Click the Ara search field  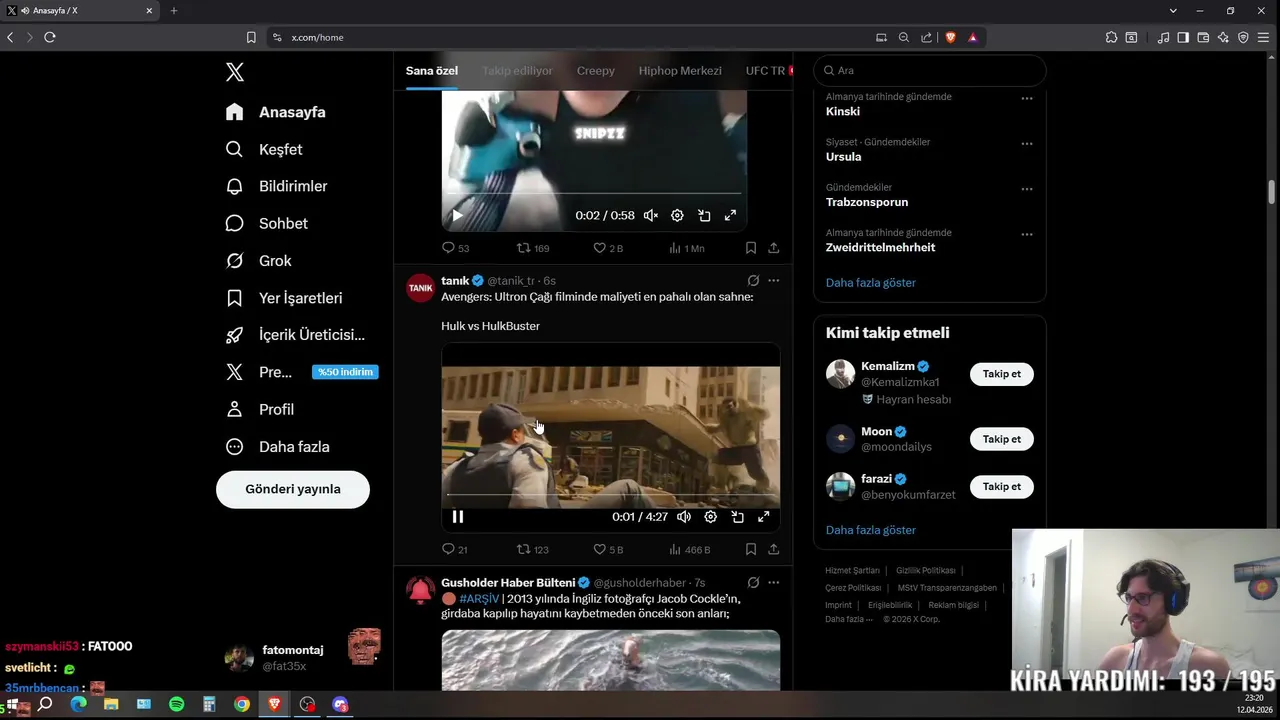click(930, 71)
